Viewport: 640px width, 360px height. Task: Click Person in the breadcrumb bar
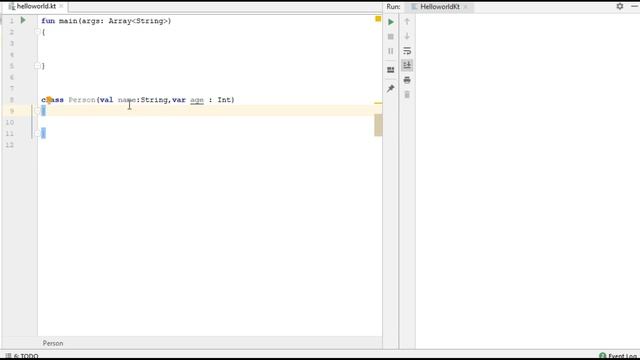click(x=53, y=343)
